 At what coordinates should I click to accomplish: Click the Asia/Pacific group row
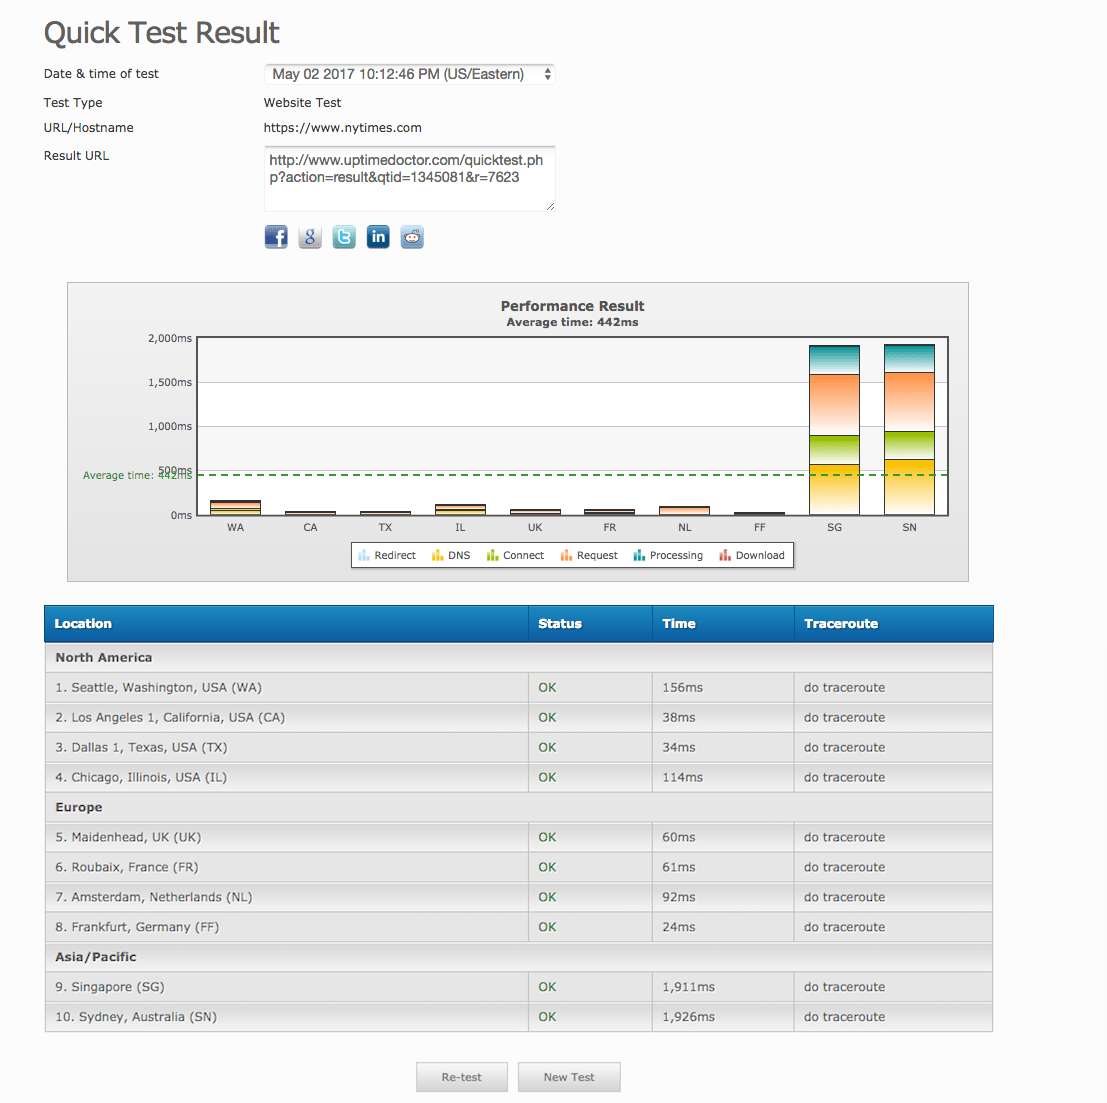(519, 957)
